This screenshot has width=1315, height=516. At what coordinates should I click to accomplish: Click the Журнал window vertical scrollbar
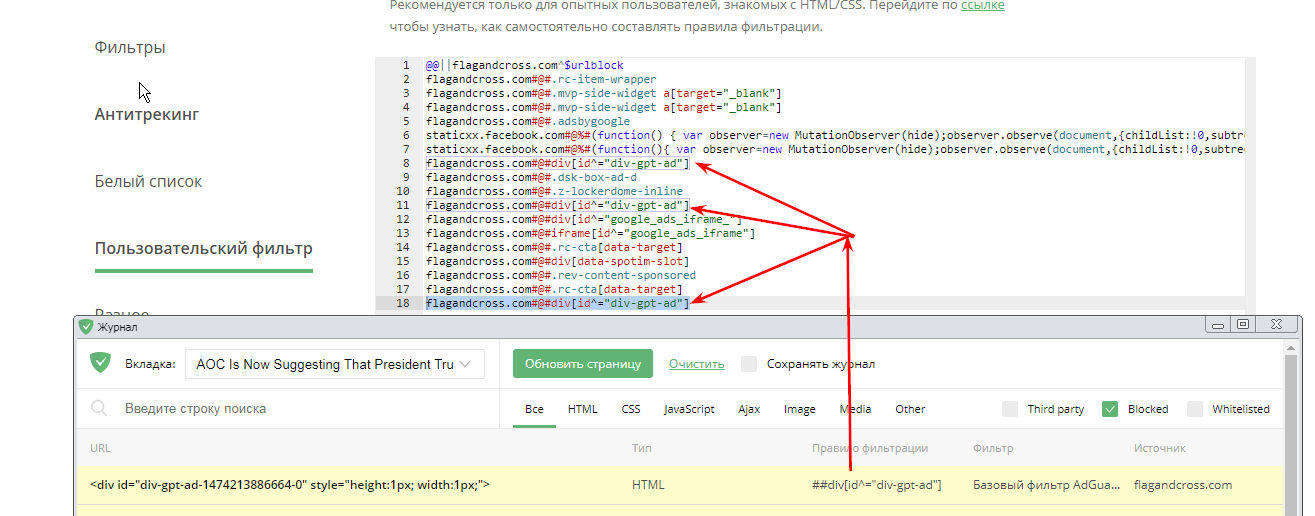[x=1291, y=430]
